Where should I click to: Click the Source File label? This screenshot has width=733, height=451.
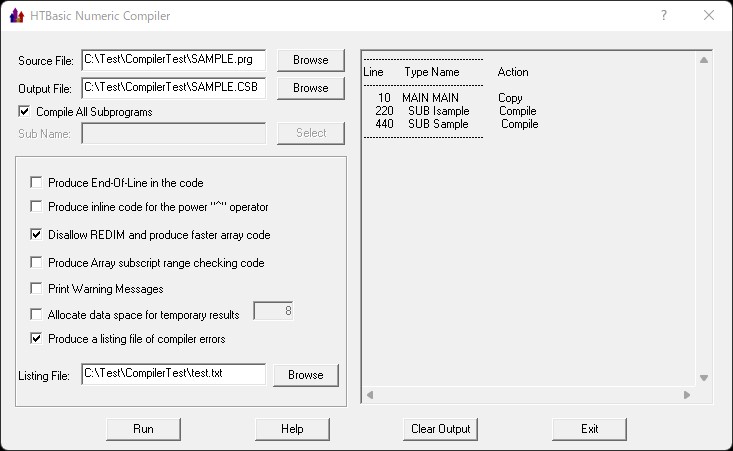coord(46,61)
